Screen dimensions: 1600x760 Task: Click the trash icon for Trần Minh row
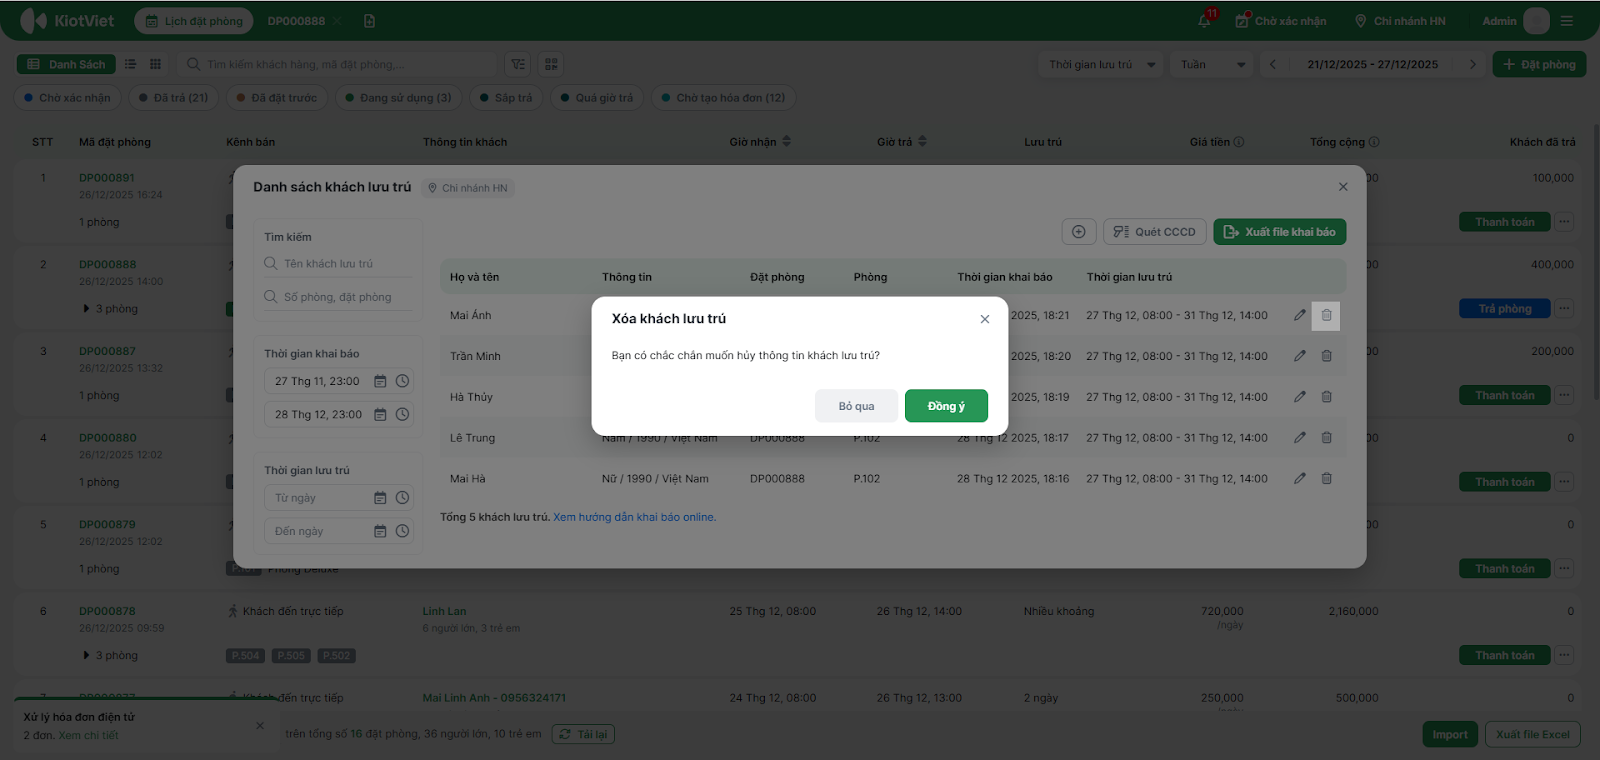pyautogui.click(x=1326, y=356)
